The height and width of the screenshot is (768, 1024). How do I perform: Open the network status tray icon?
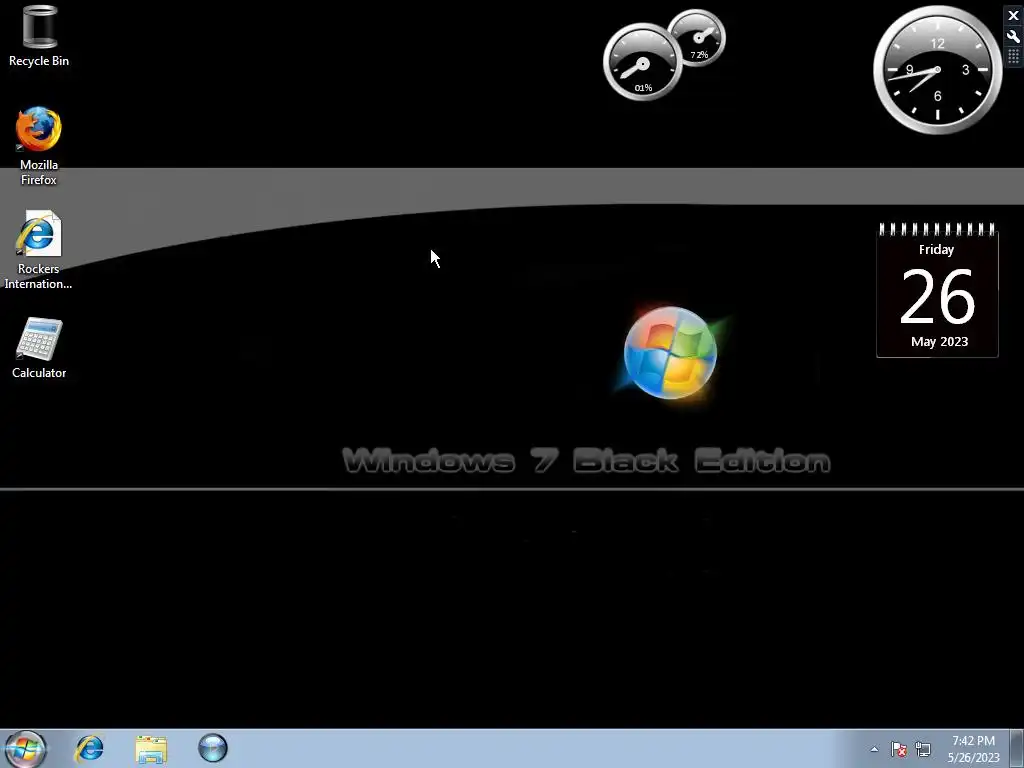point(923,749)
